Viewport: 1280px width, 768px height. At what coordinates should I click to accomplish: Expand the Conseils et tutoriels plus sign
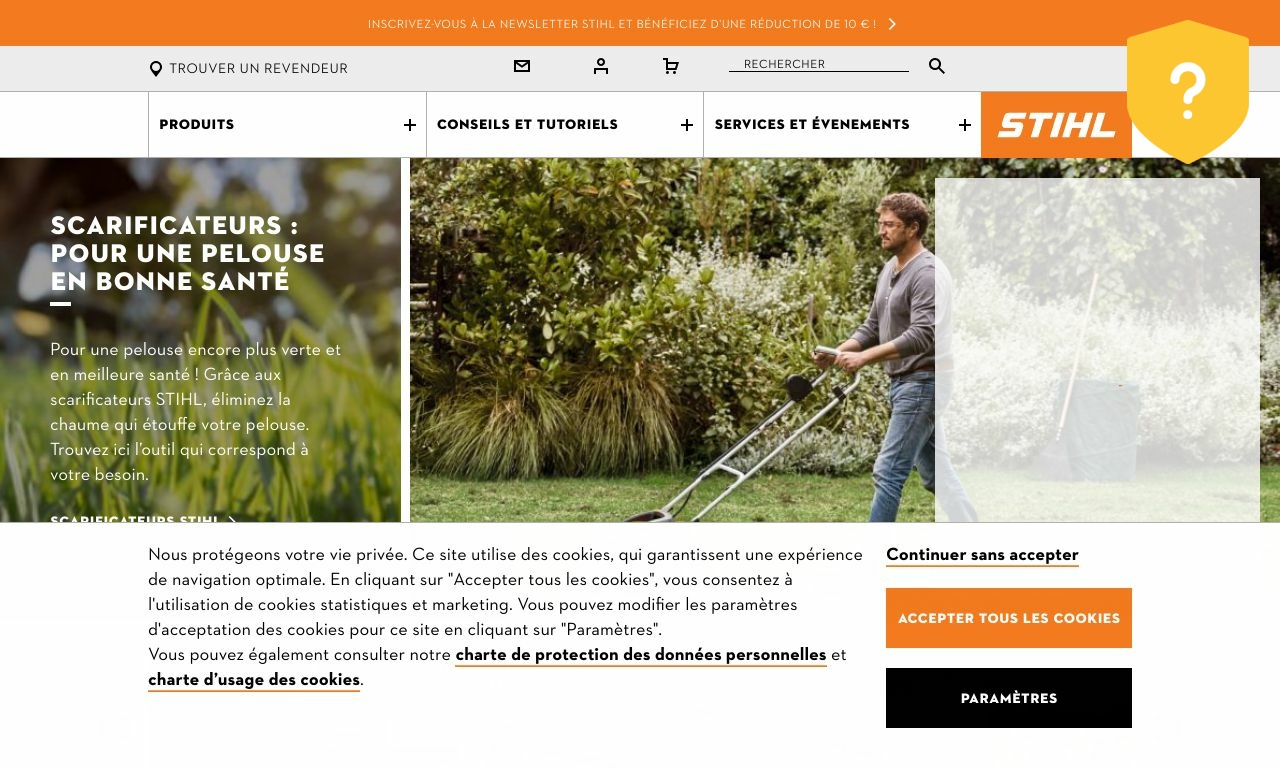pos(687,125)
